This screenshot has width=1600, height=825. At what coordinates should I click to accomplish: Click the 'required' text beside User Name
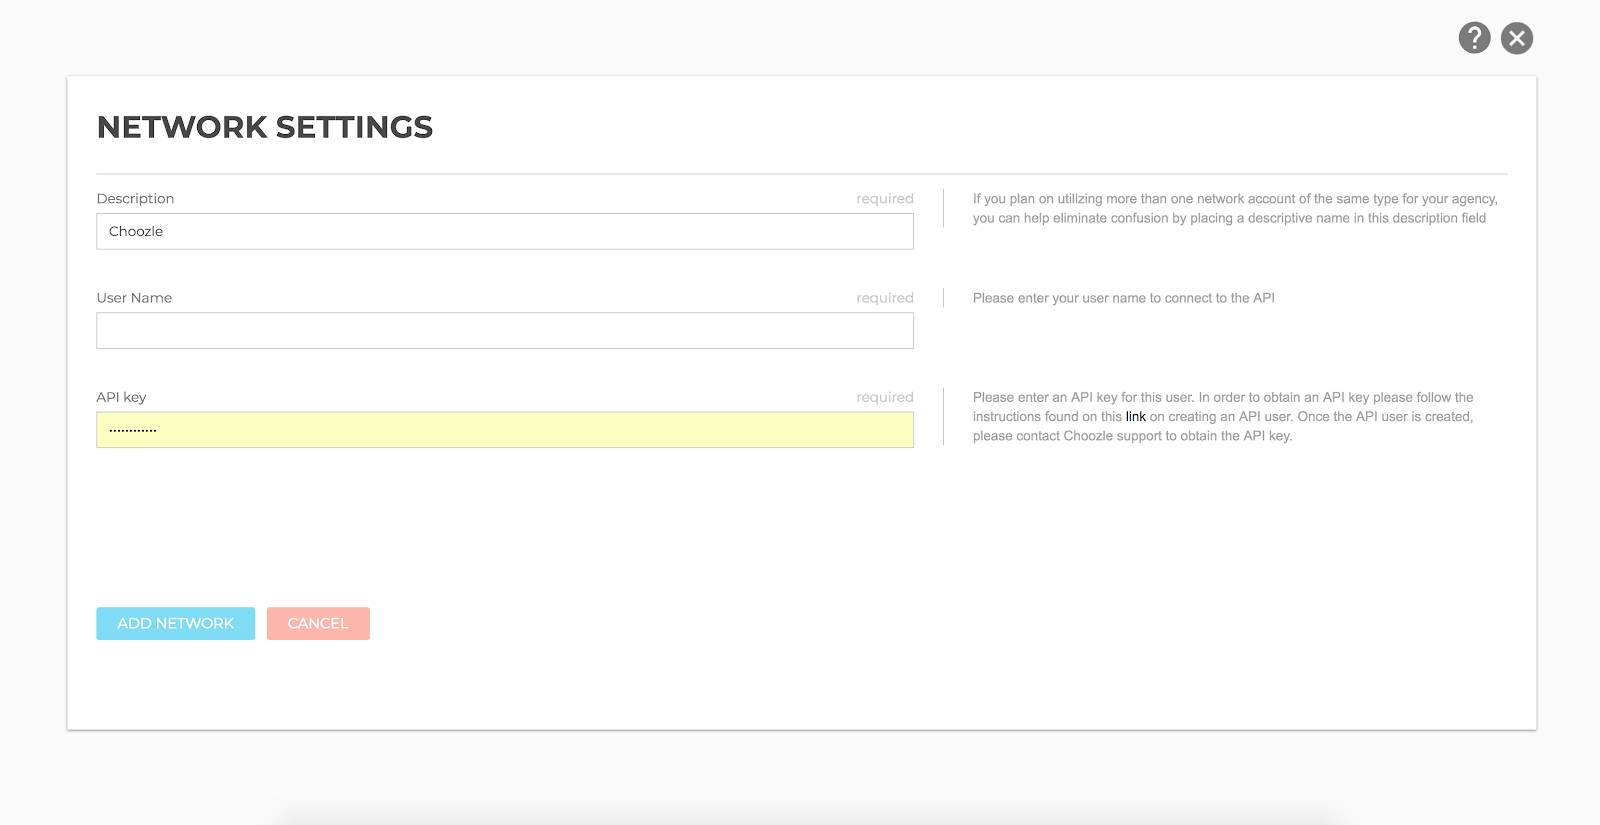point(885,298)
